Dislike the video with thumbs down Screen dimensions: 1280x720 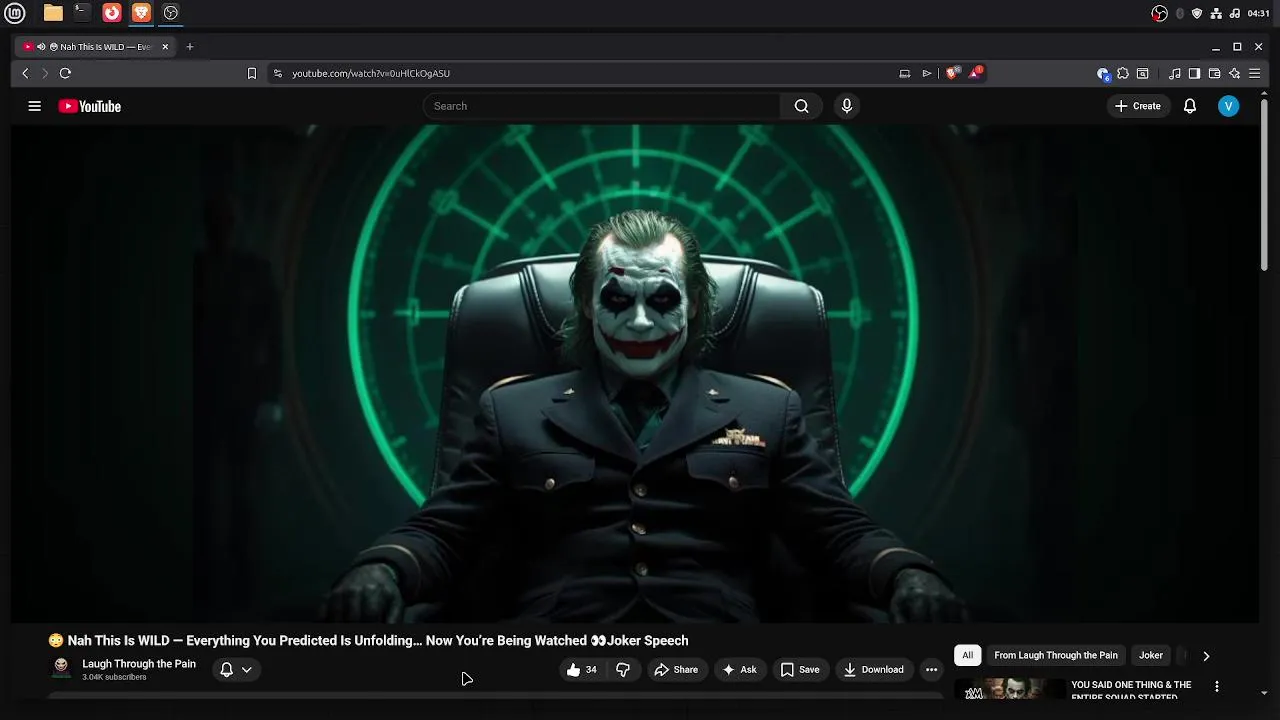click(623, 670)
